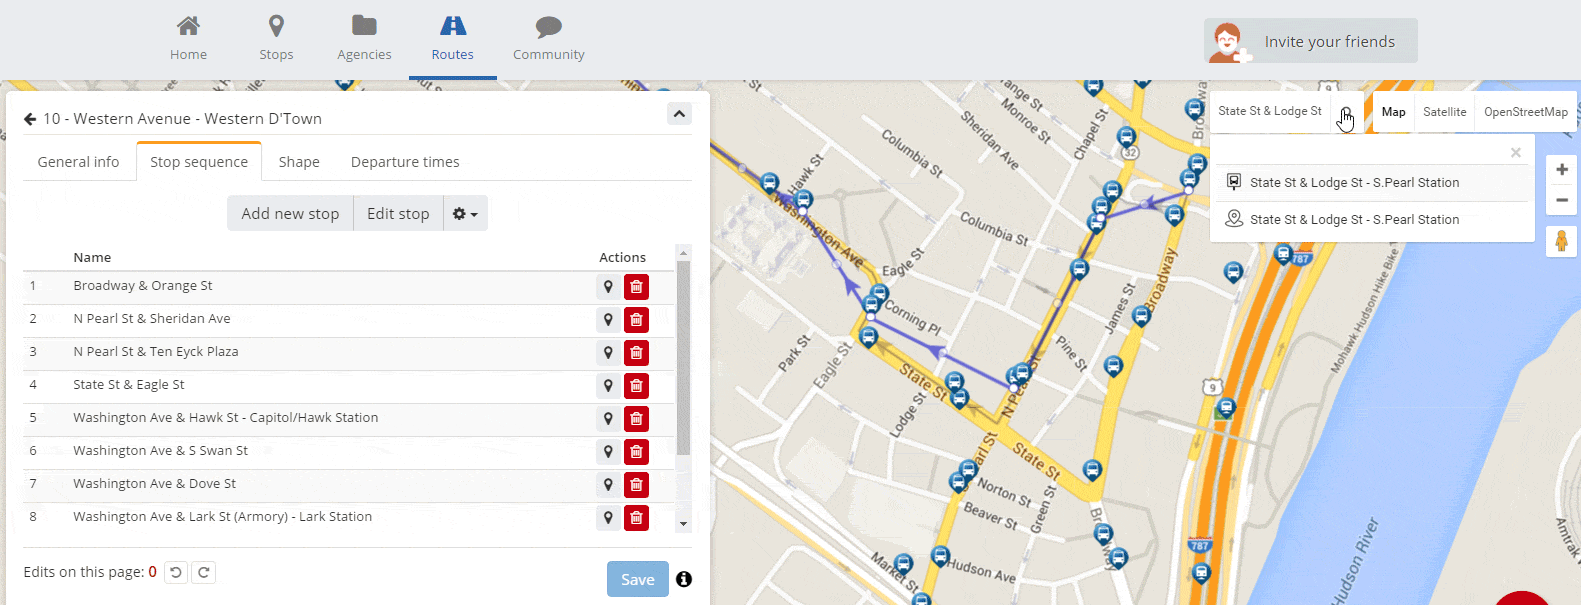Undo the last edit

coord(176,573)
